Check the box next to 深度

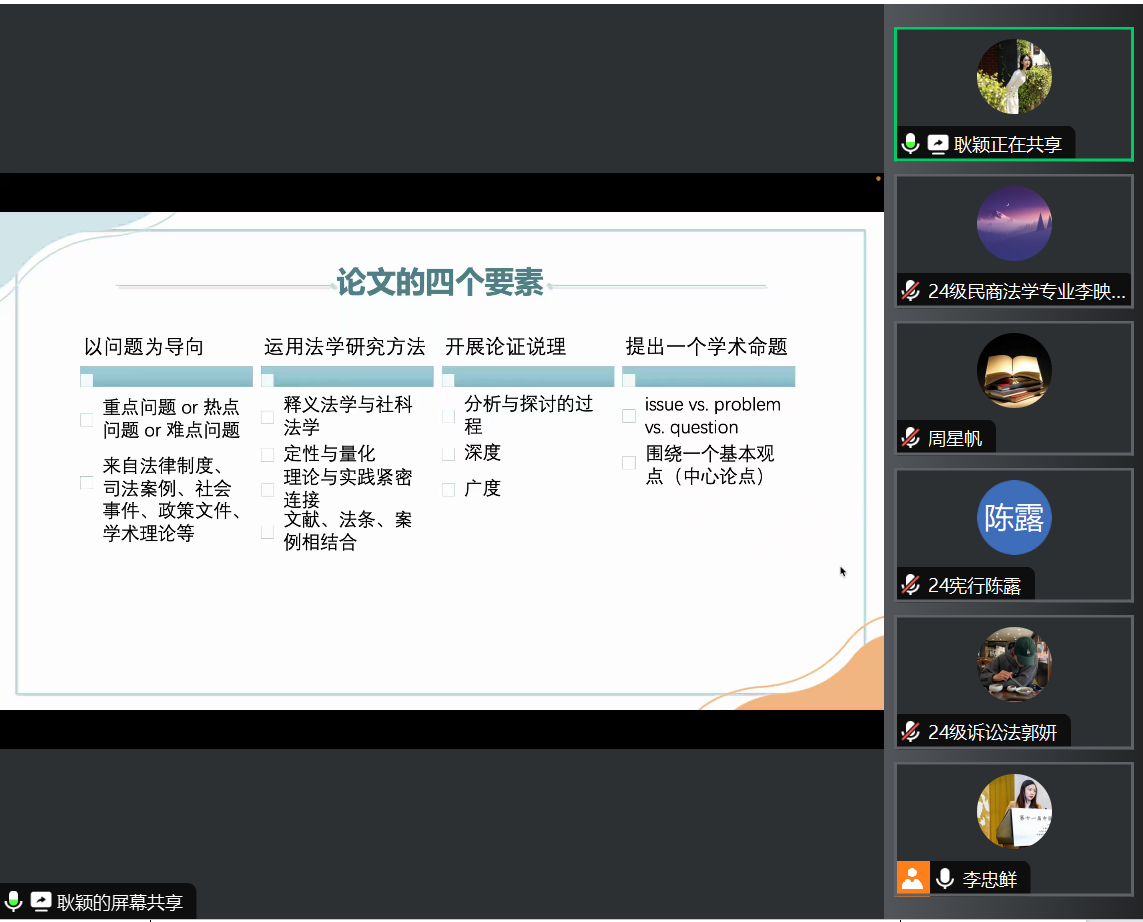coord(448,454)
